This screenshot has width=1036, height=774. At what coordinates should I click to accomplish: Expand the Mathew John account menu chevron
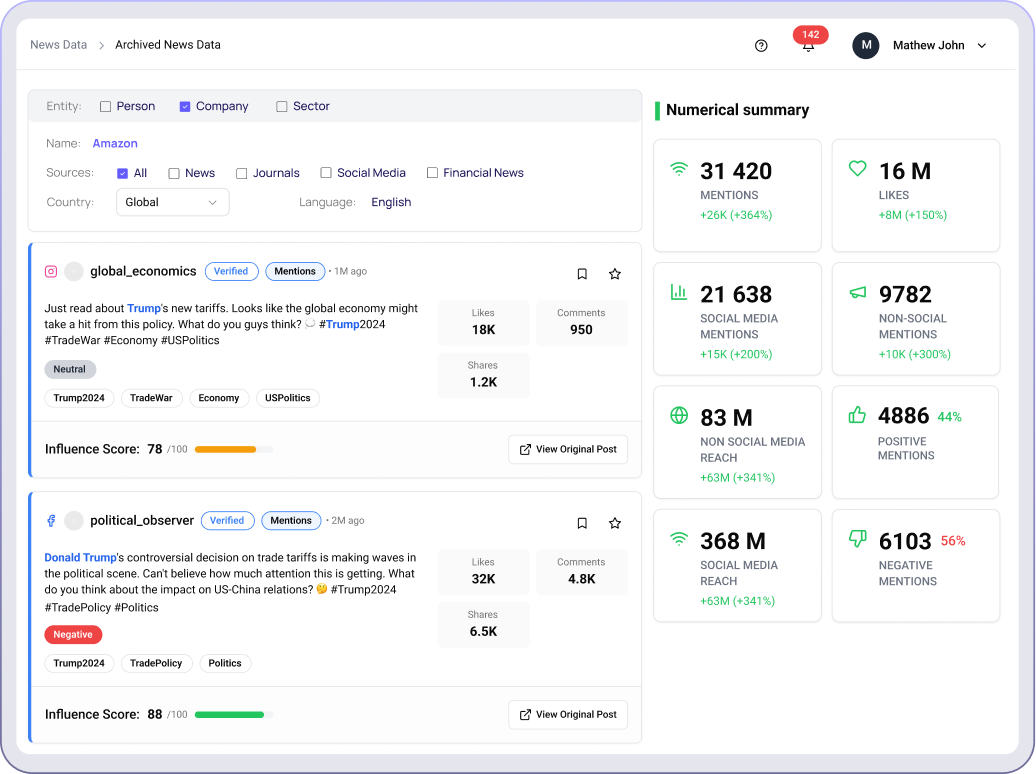[x=982, y=46]
